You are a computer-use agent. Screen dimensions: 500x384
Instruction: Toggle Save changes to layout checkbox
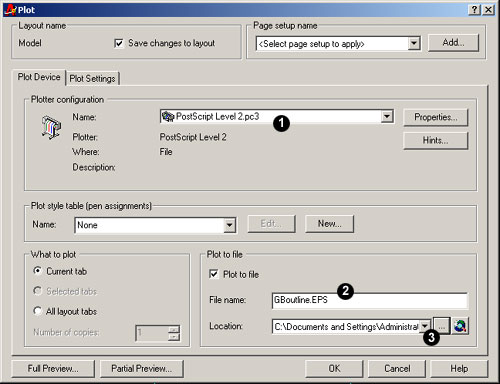[119, 43]
